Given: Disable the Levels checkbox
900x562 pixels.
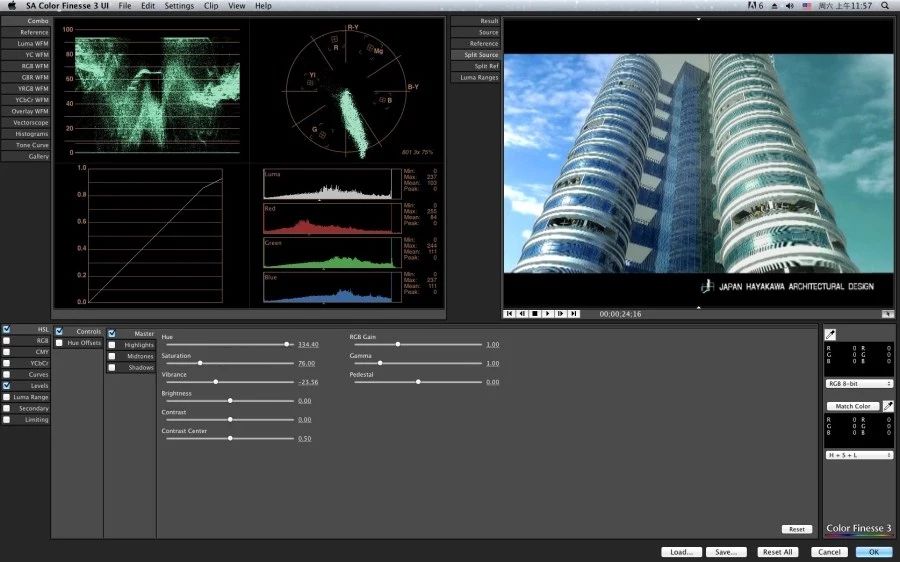Looking at the screenshot, I should pyautogui.click(x=6, y=386).
